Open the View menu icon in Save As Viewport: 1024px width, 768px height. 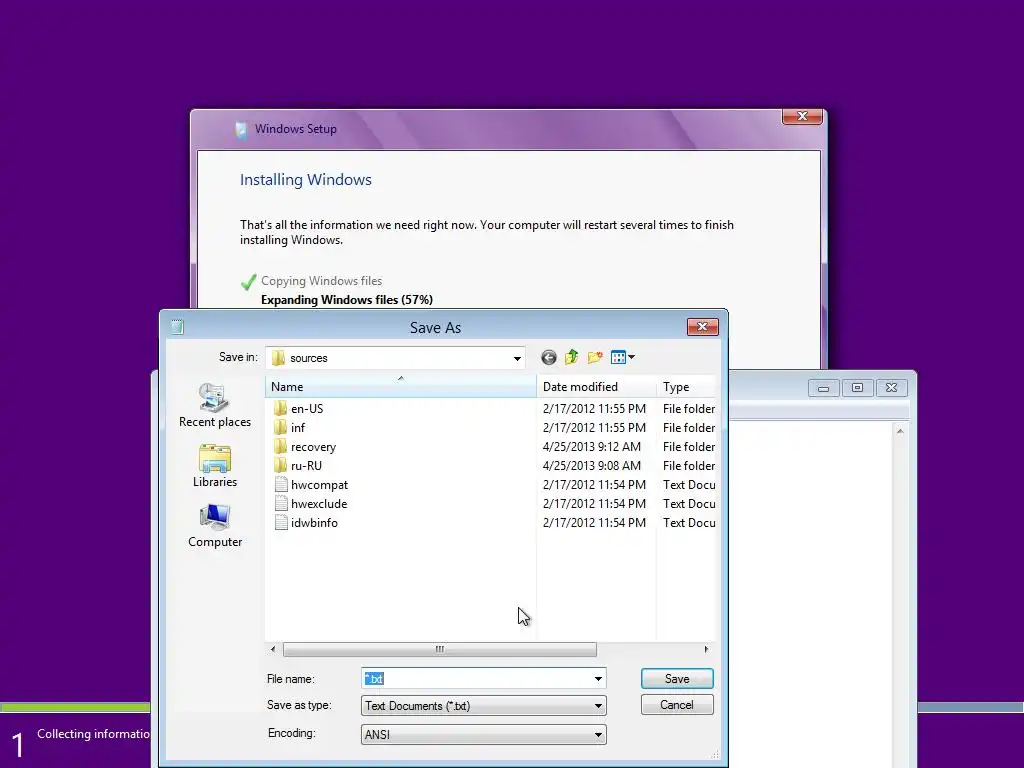pos(622,357)
